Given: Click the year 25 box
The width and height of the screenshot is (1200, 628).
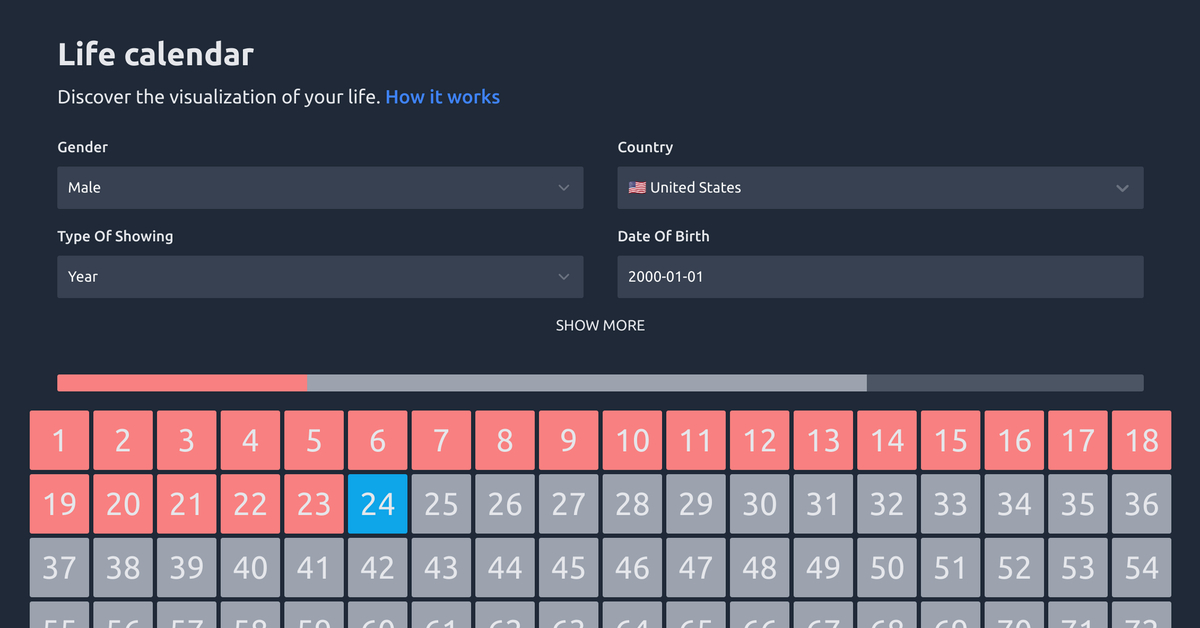Looking at the screenshot, I should point(441,504).
